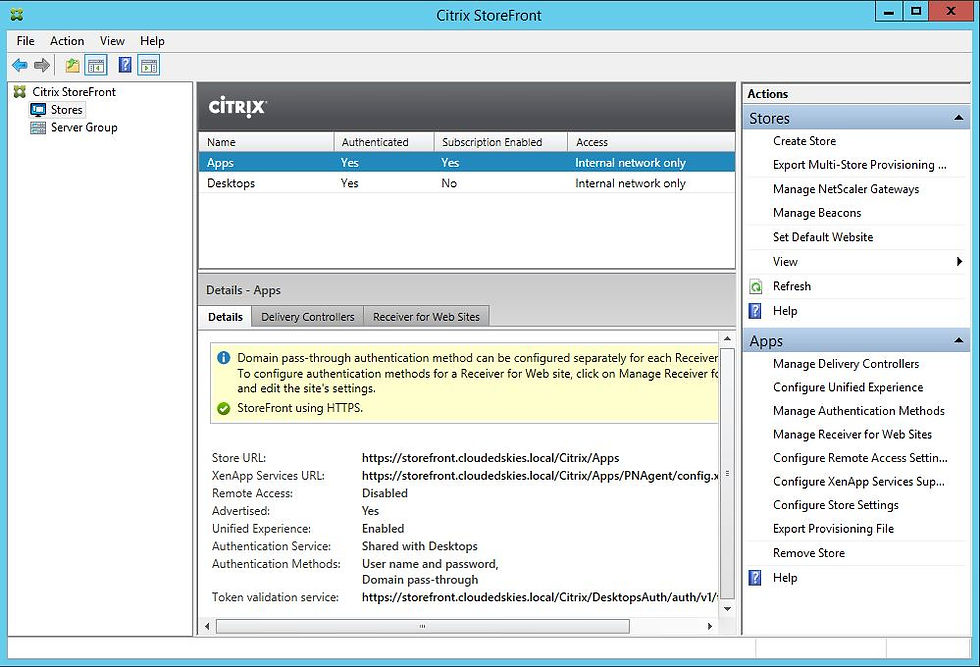Click the Refresh action label
Viewport: 980px width, 667px height.
pyautogui.click(x=791, y=286)
